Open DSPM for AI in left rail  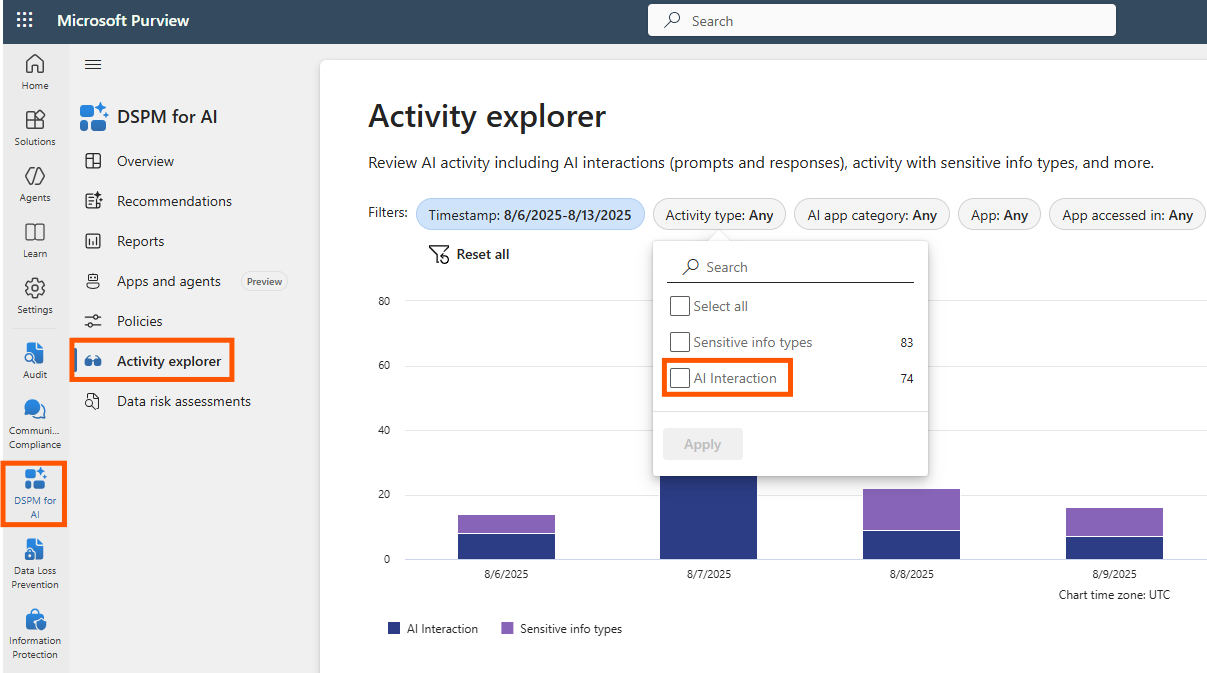point(35,479)
